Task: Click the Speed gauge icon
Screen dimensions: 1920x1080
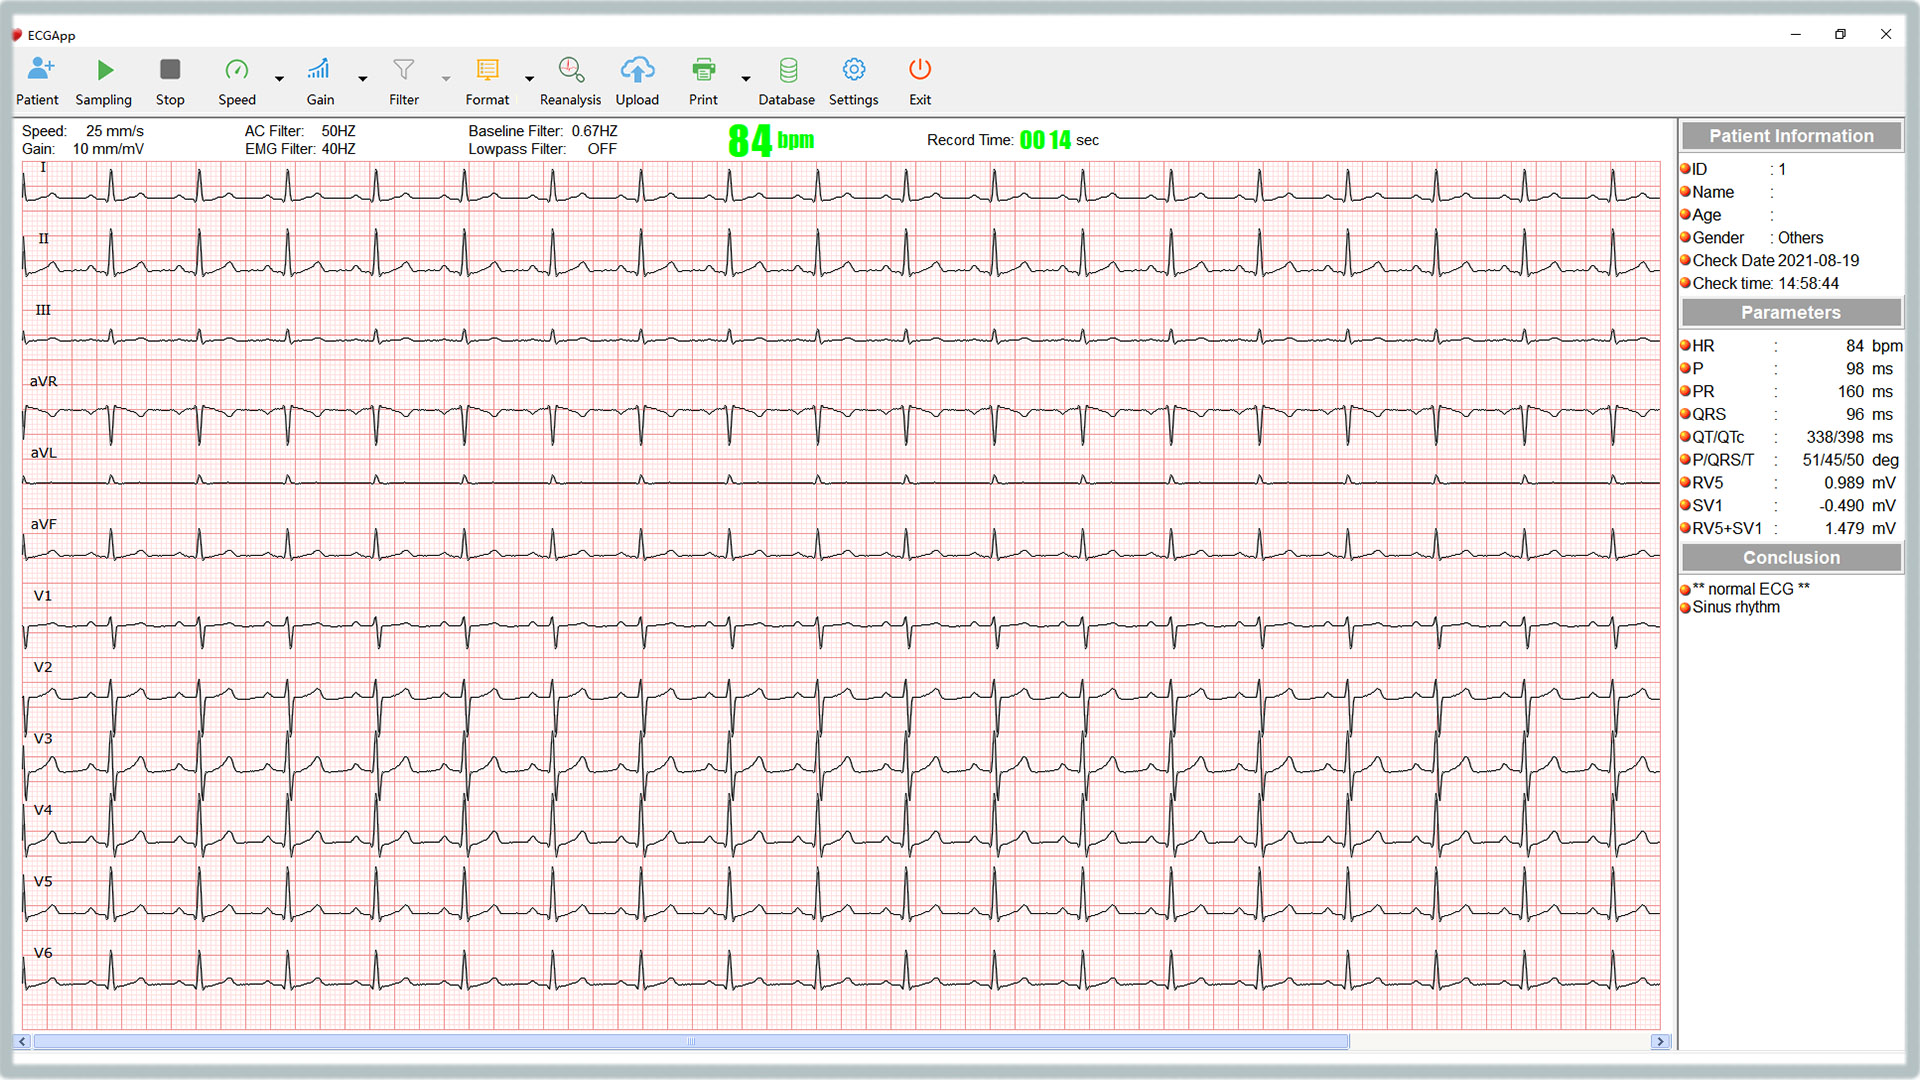Action: click(x=237, y=69)
